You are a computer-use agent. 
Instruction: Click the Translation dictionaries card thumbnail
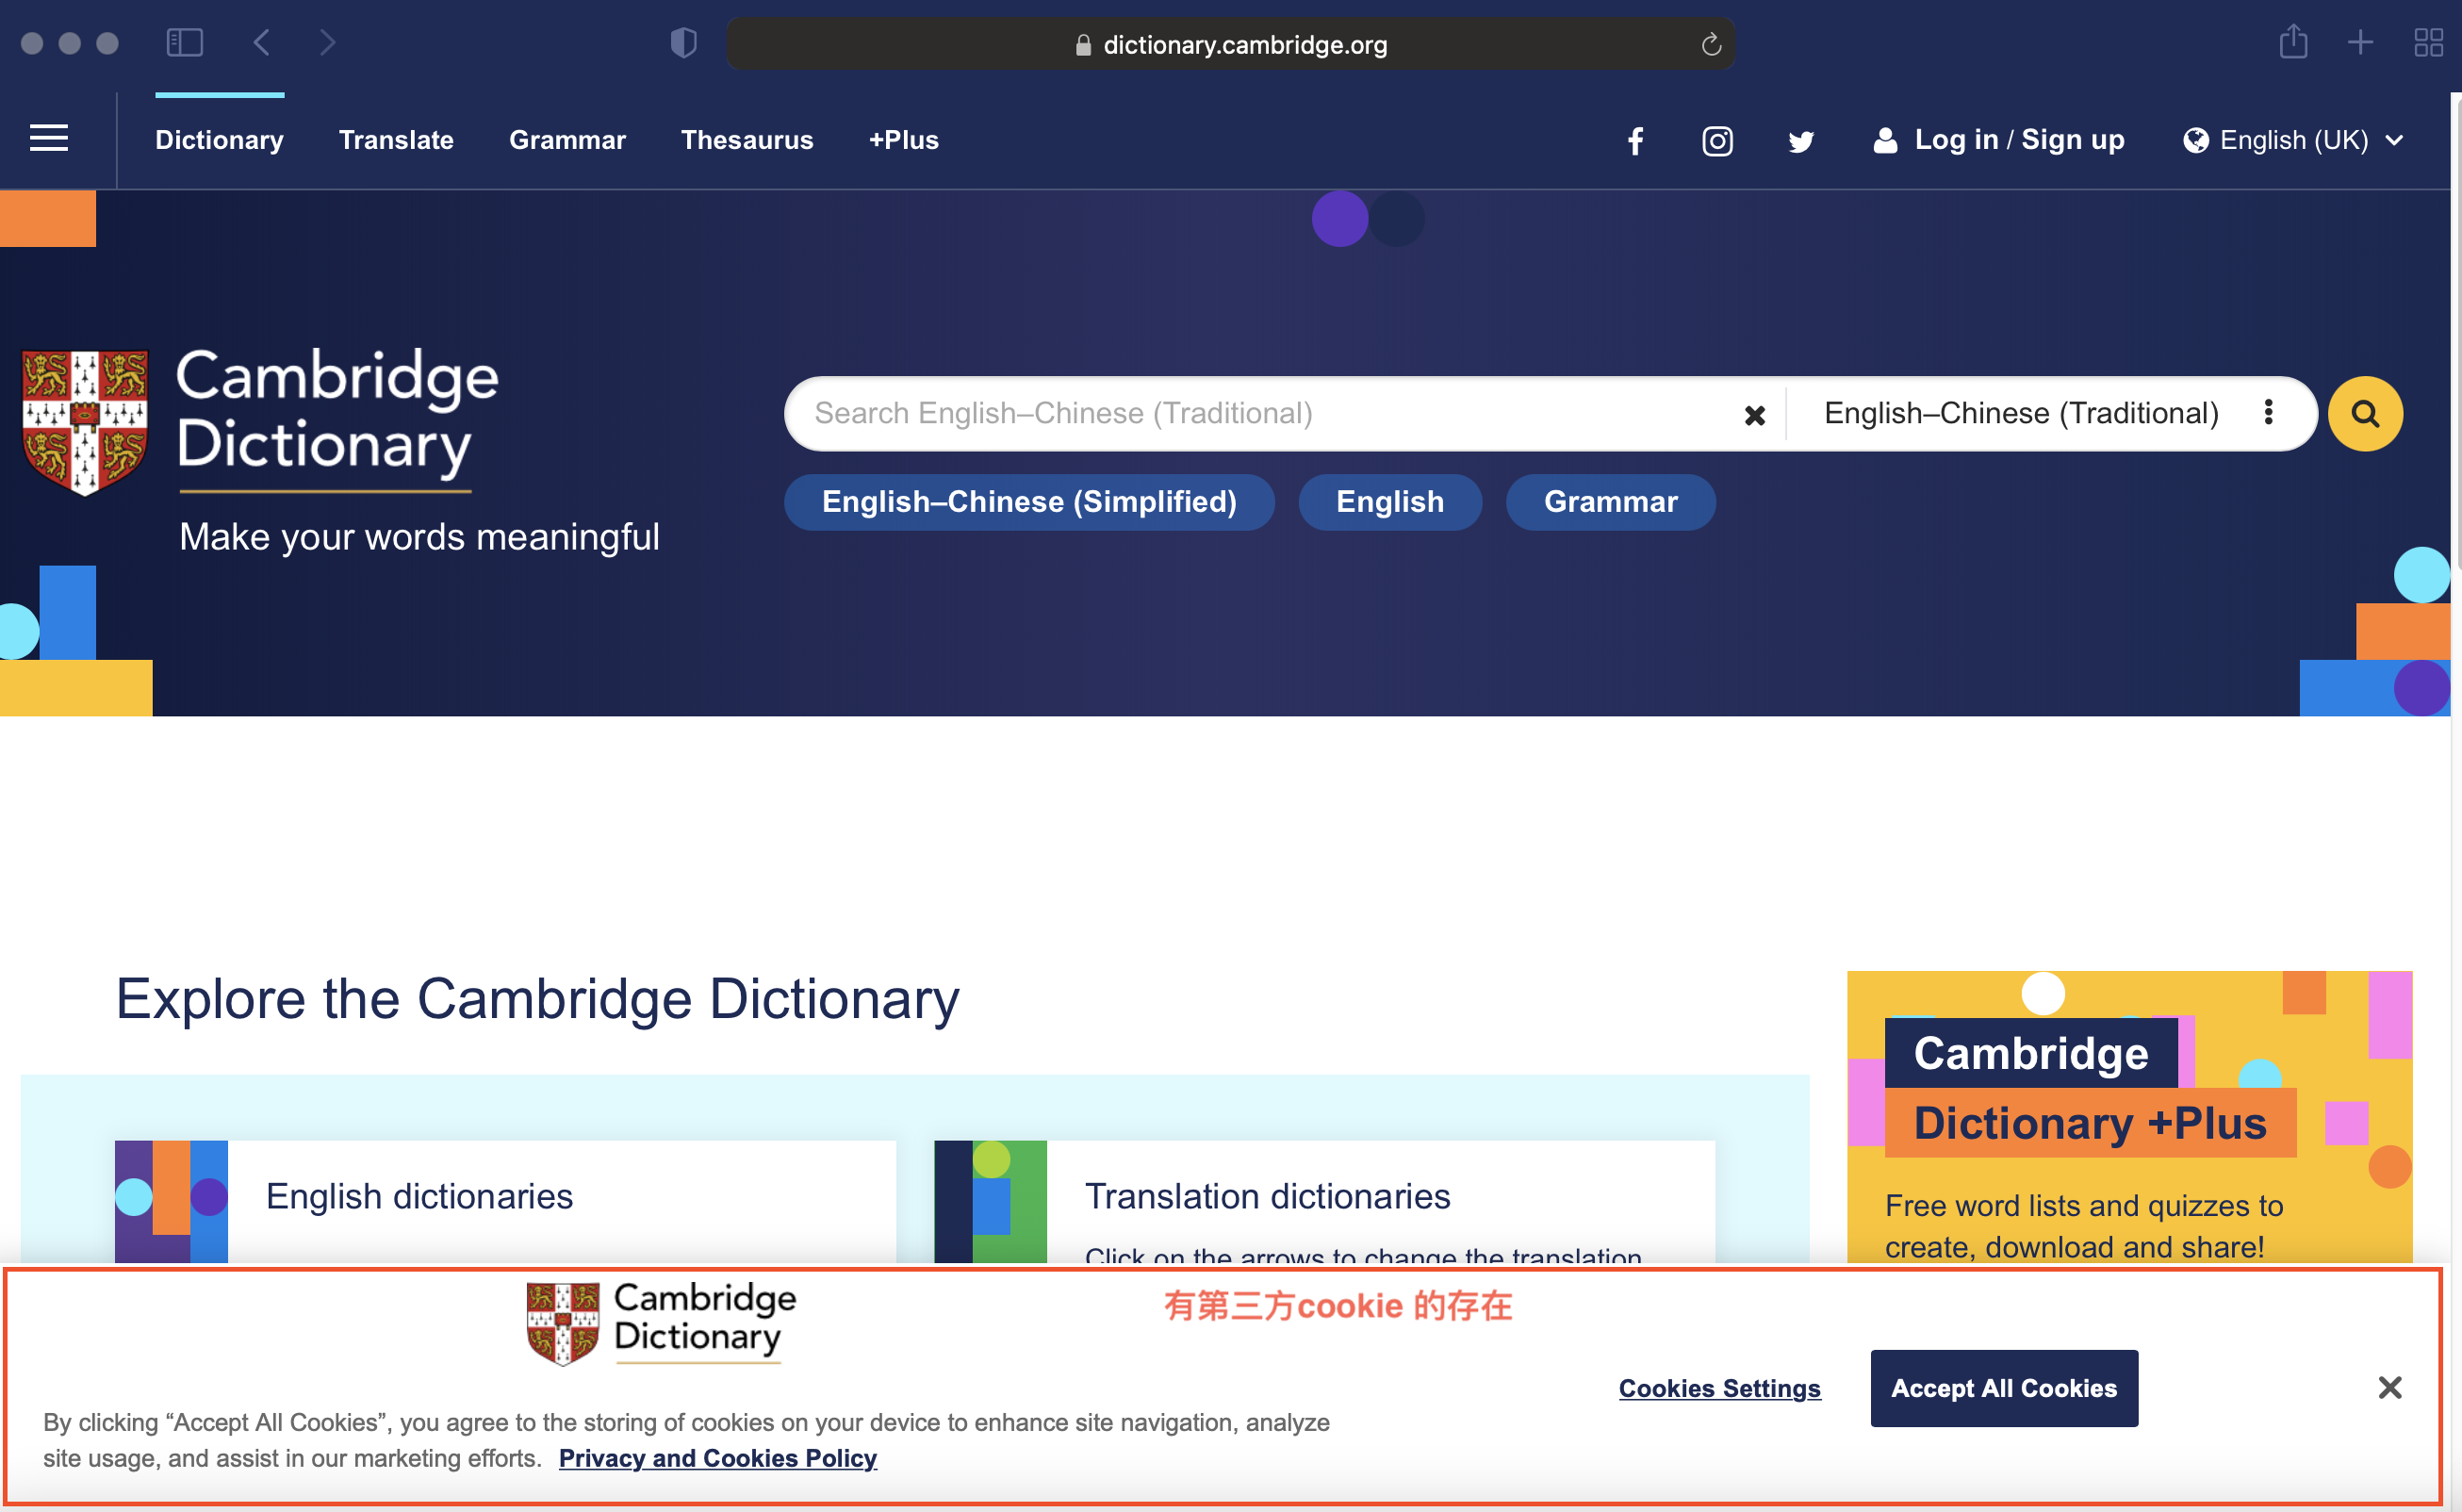pos(990,1201)
